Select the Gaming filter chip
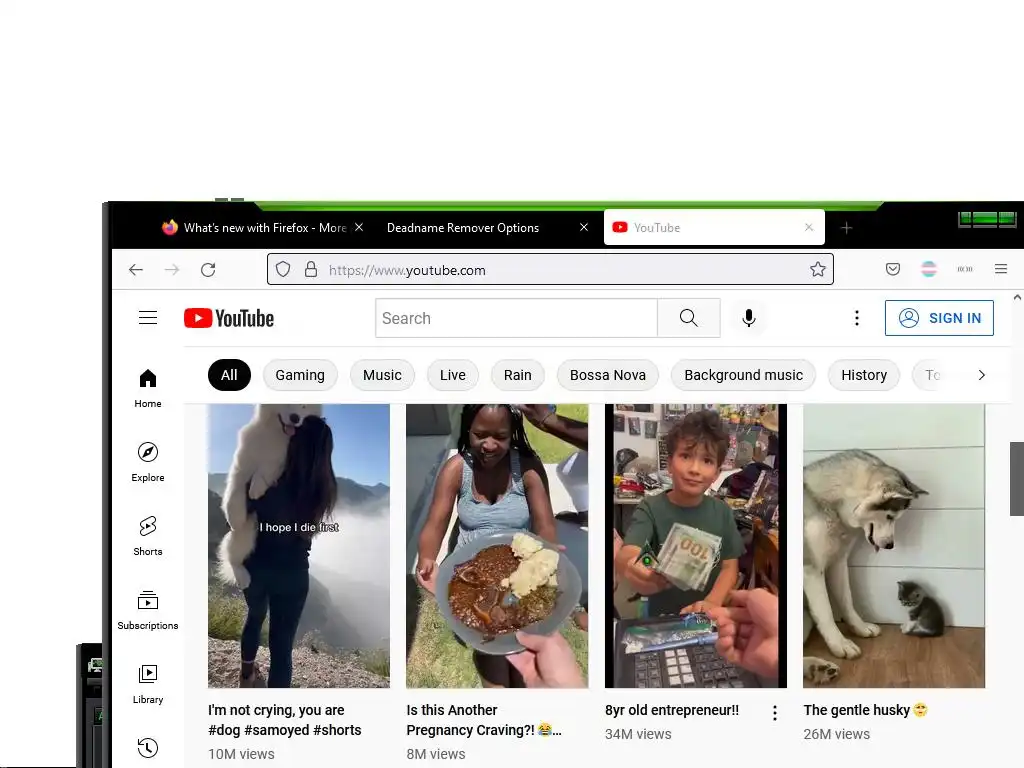 point(300,375)
